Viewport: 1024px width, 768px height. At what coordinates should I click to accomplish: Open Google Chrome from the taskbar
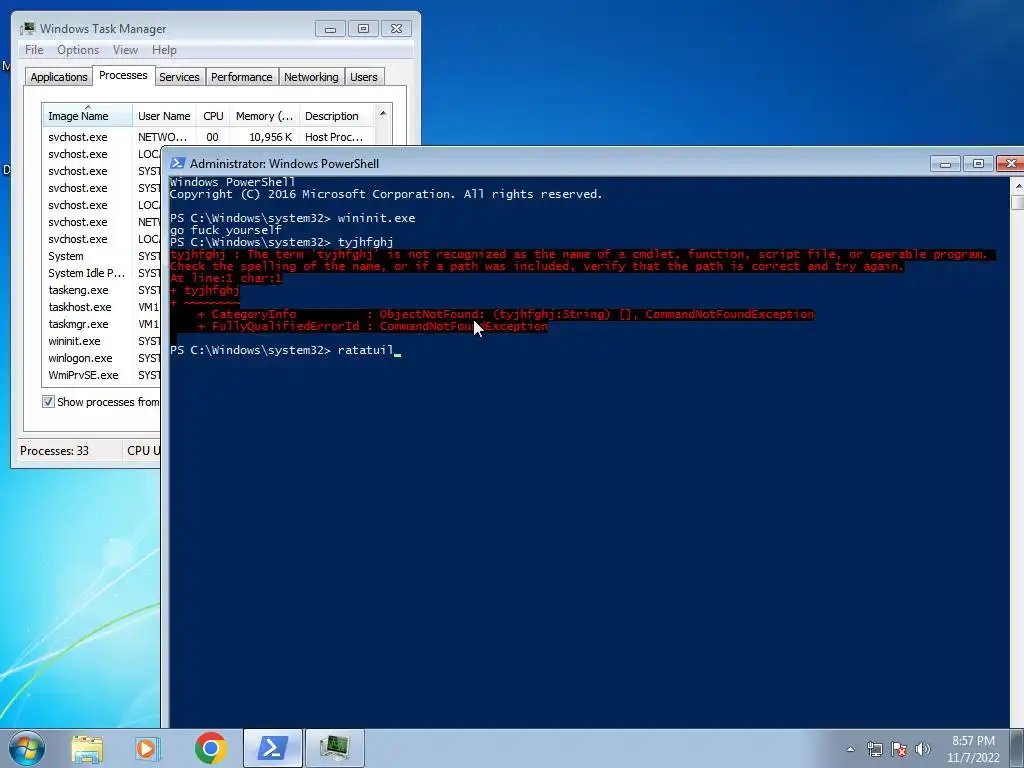[x=210, y=748]
